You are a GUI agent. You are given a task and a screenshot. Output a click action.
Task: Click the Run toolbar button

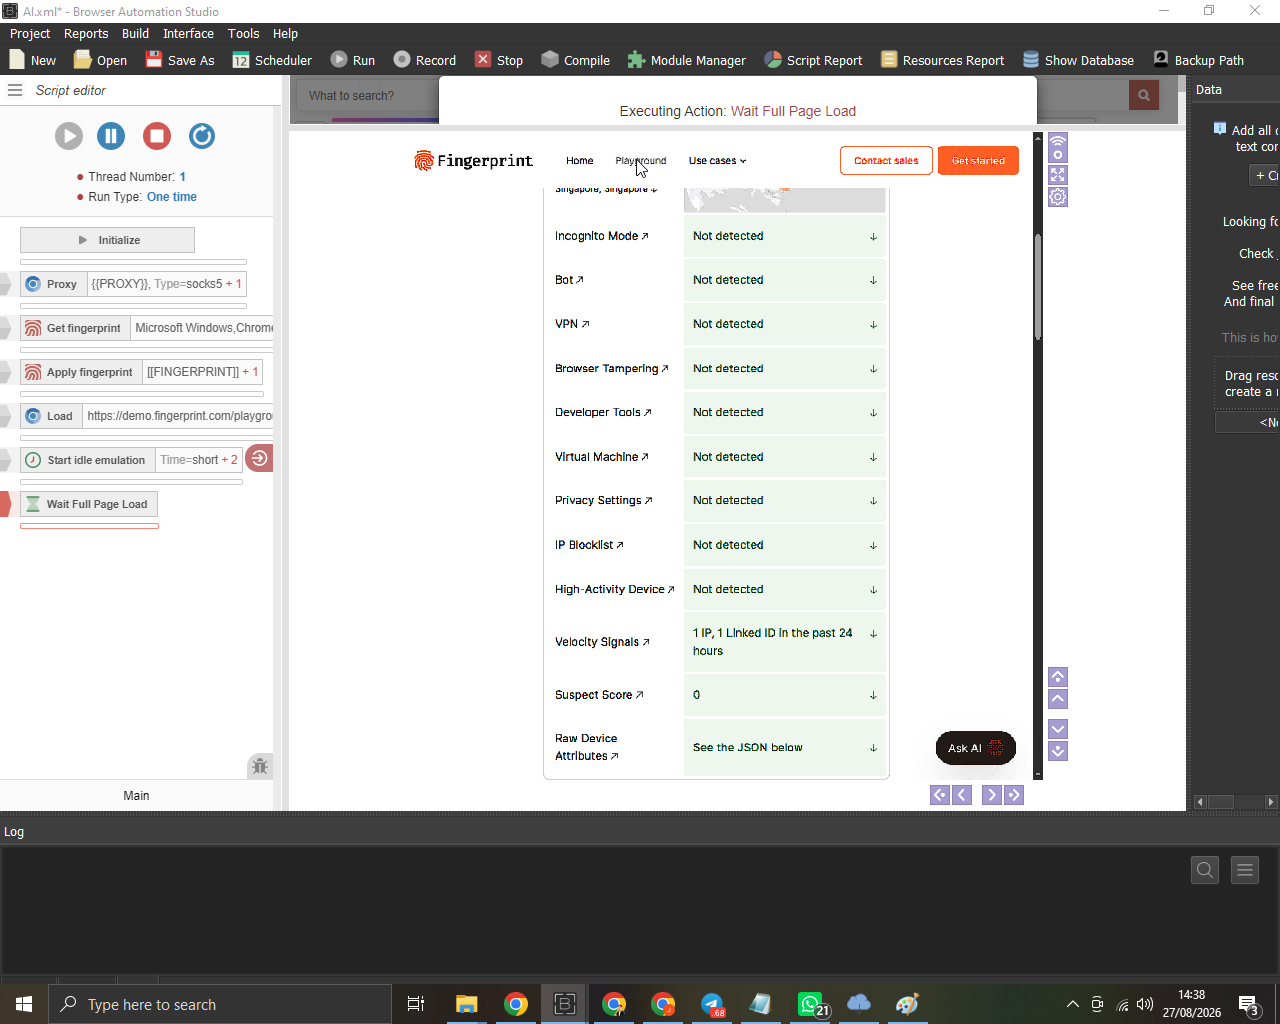[352, 60]
